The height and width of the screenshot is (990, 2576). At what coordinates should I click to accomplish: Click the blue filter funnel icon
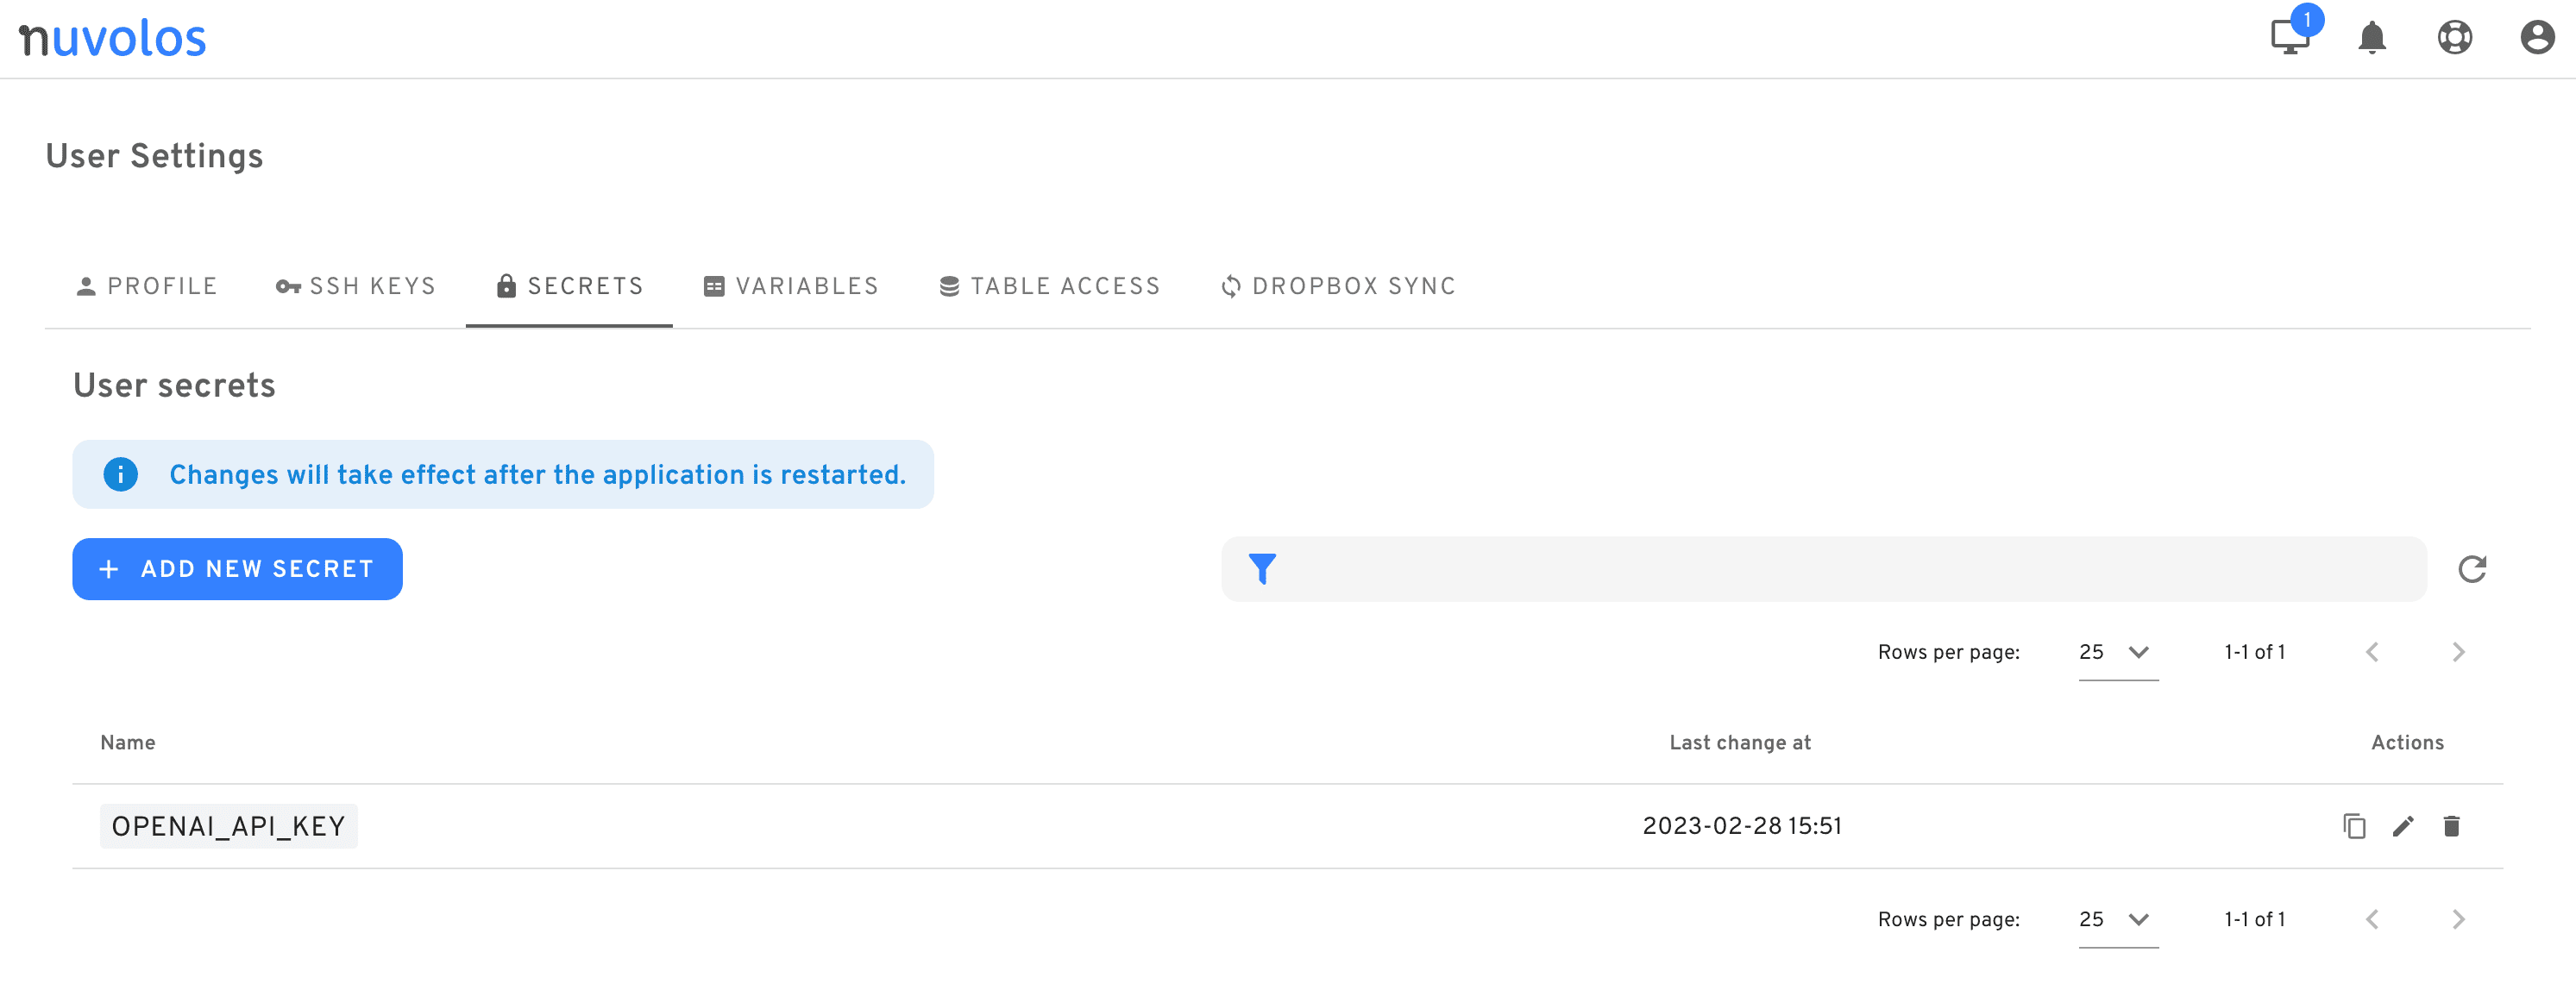1262,569
